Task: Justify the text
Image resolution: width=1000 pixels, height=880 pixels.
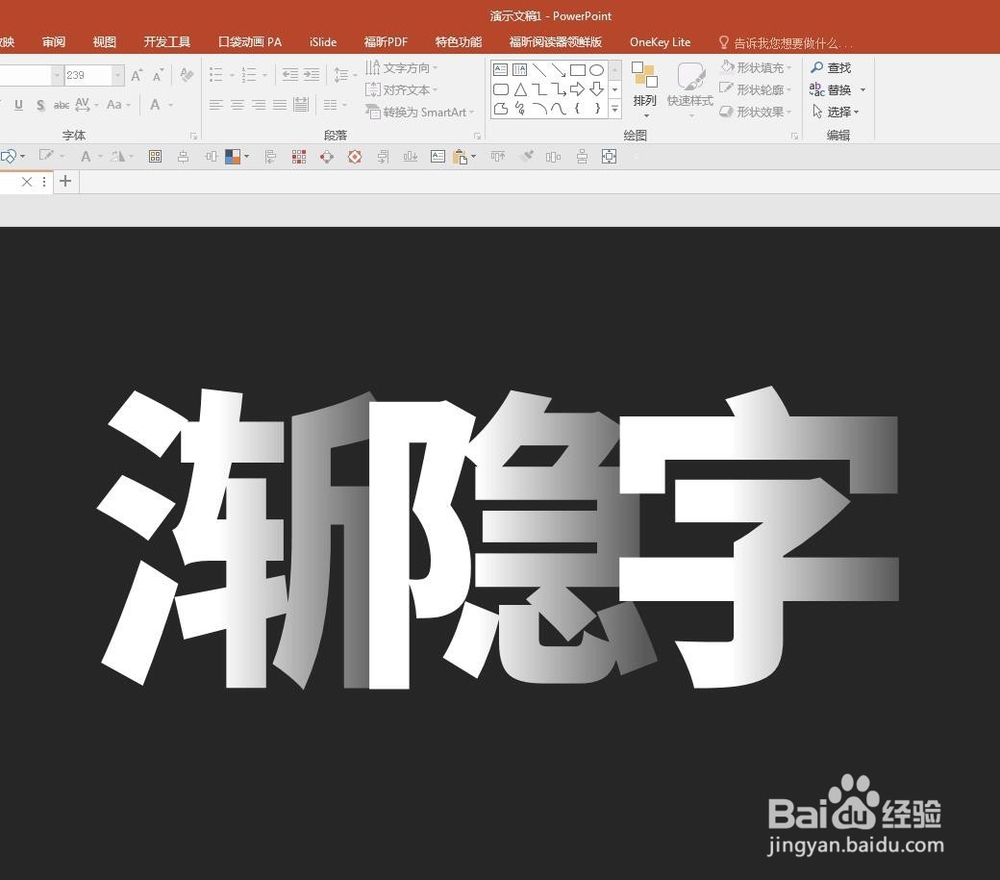Action: pyautogui.click(x=279, y=105)
